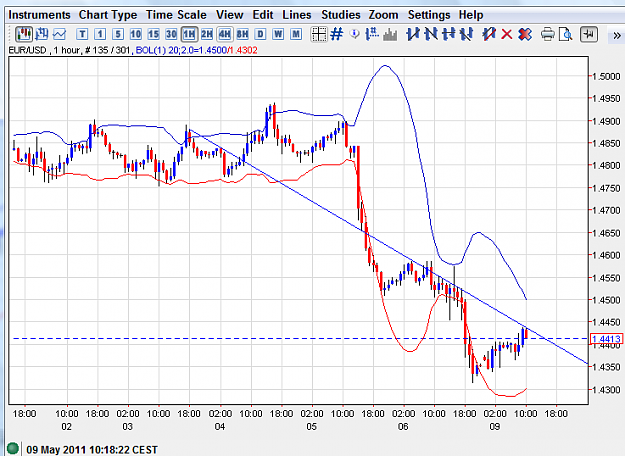Open the Edit menu
625x456 pixels.
(x=263, y=15)
